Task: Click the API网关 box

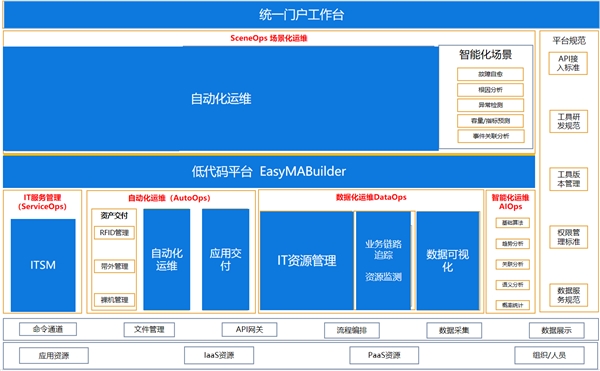Action: coord(249,330)
